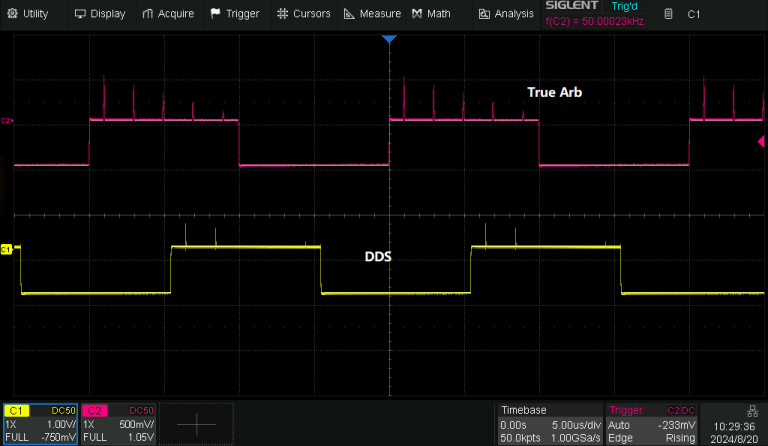Viewport: 768px width, 446px height.
Task: Open the C2 channel settings box
Action: click(116, 424)
